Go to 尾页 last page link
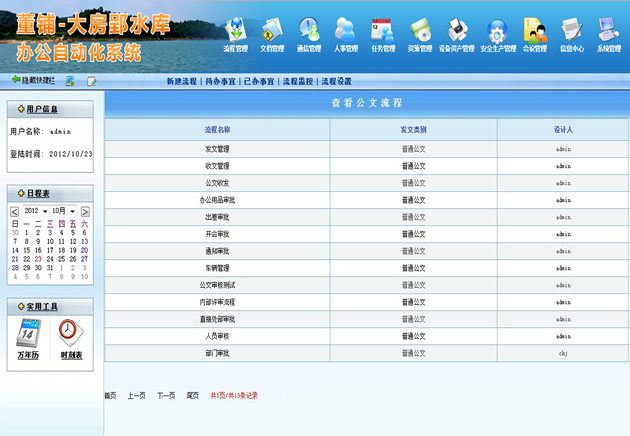Viewport: 630px width, 436px height. [192, 396]
